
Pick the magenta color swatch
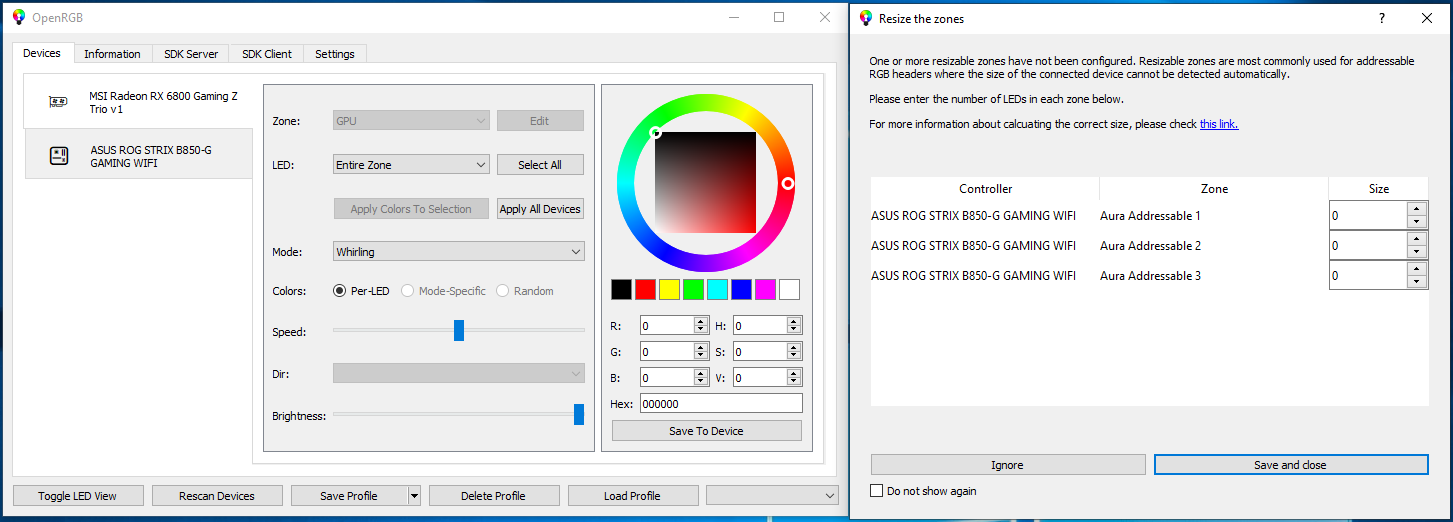point(766,289)
